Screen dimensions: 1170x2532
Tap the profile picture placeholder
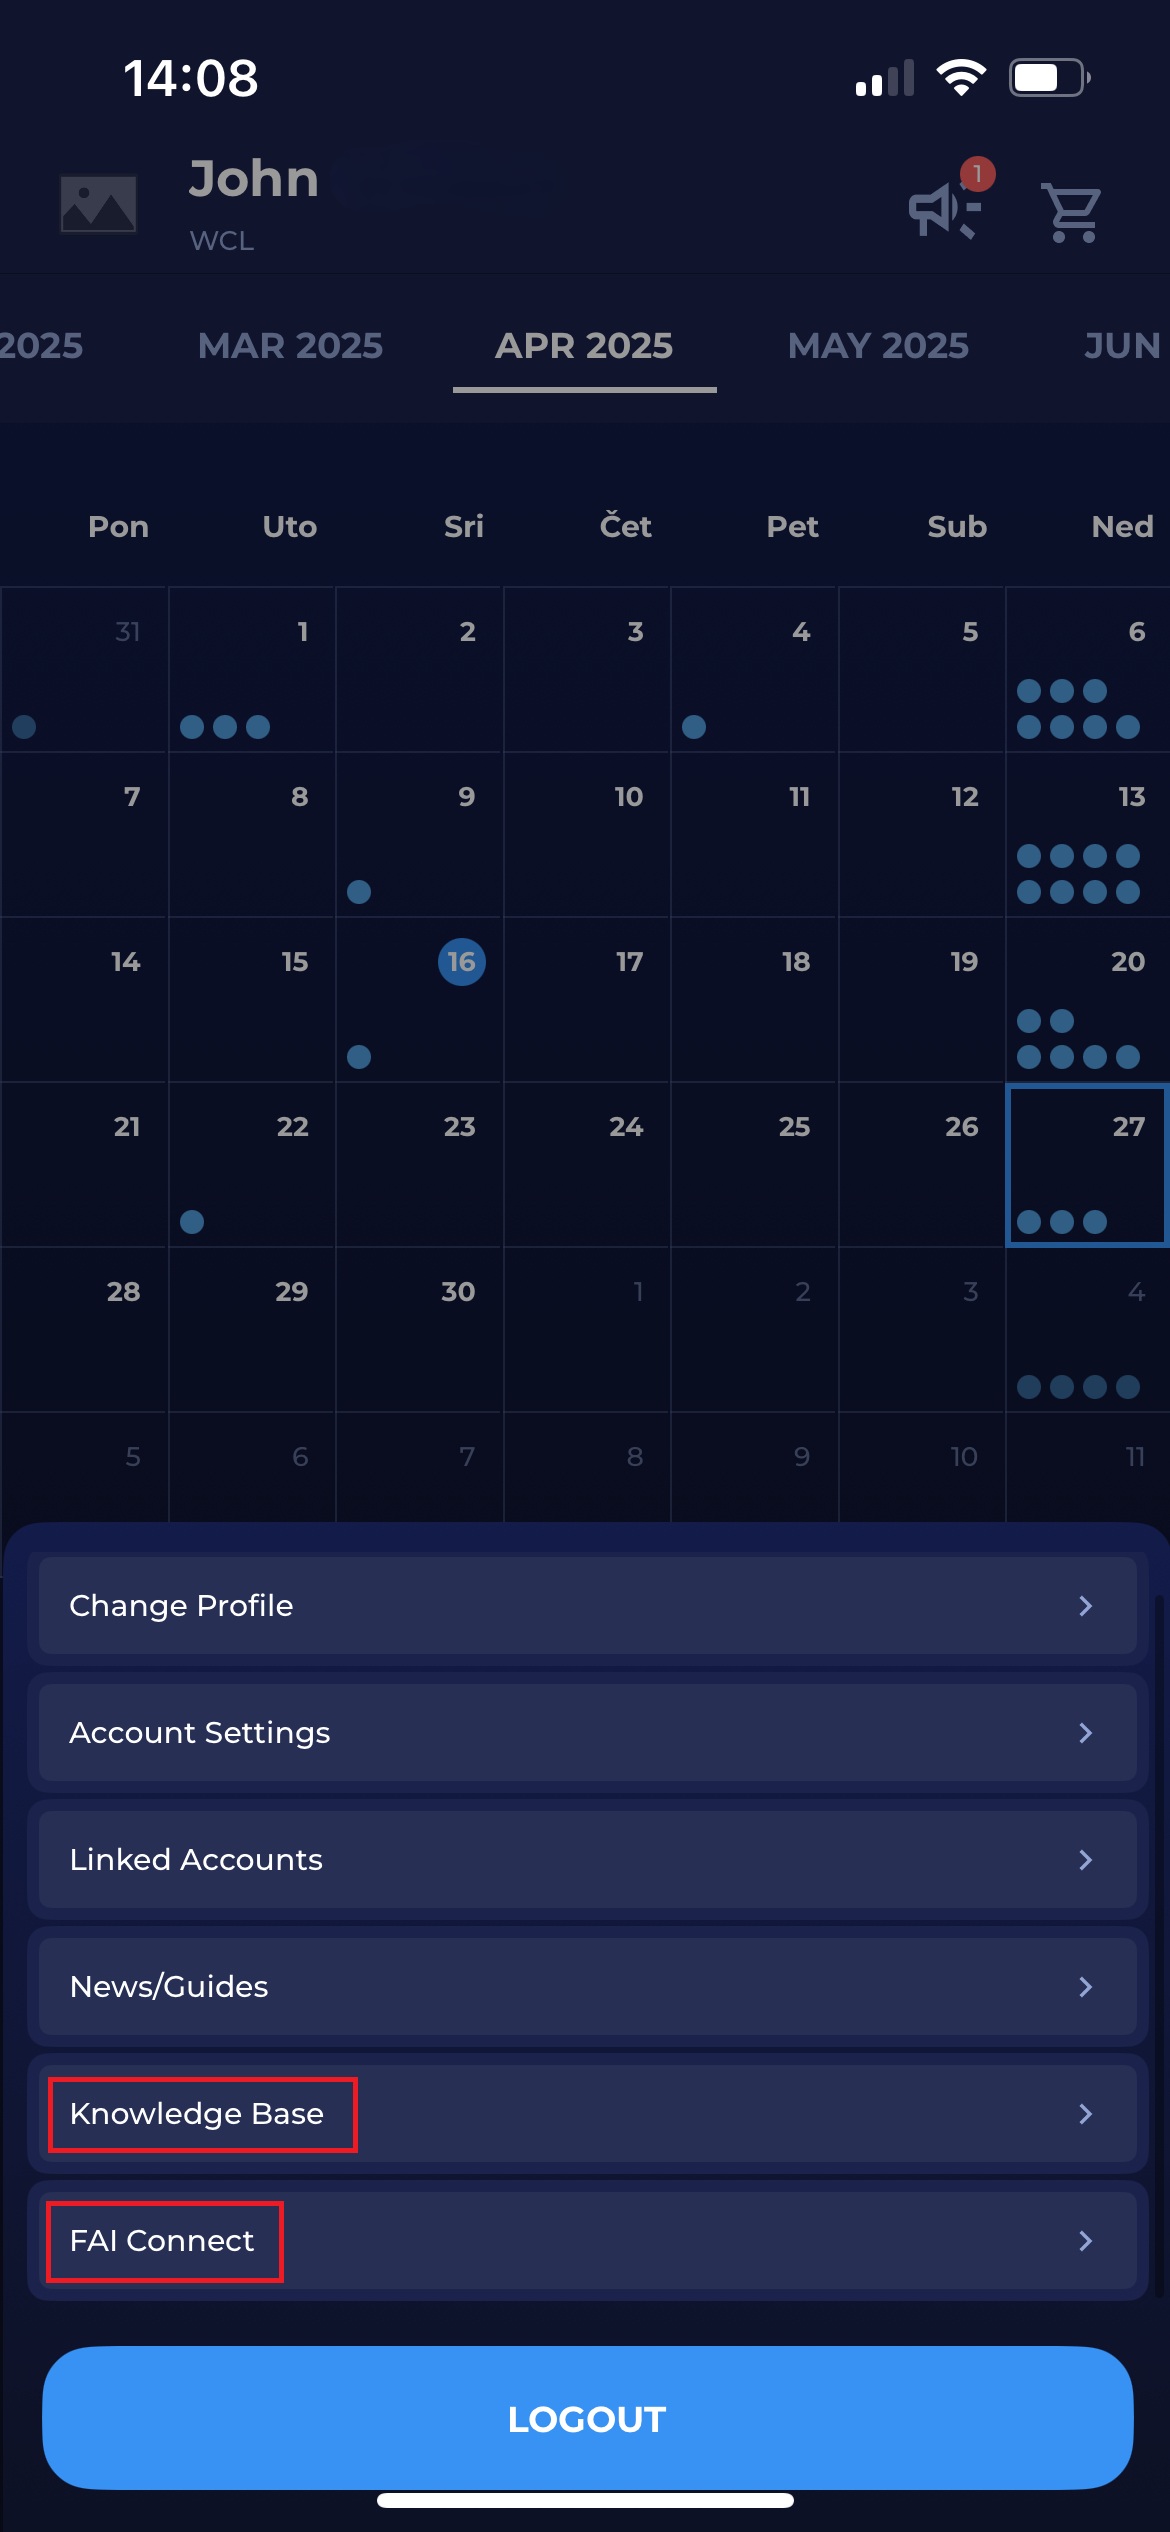[x=98, y=205]
